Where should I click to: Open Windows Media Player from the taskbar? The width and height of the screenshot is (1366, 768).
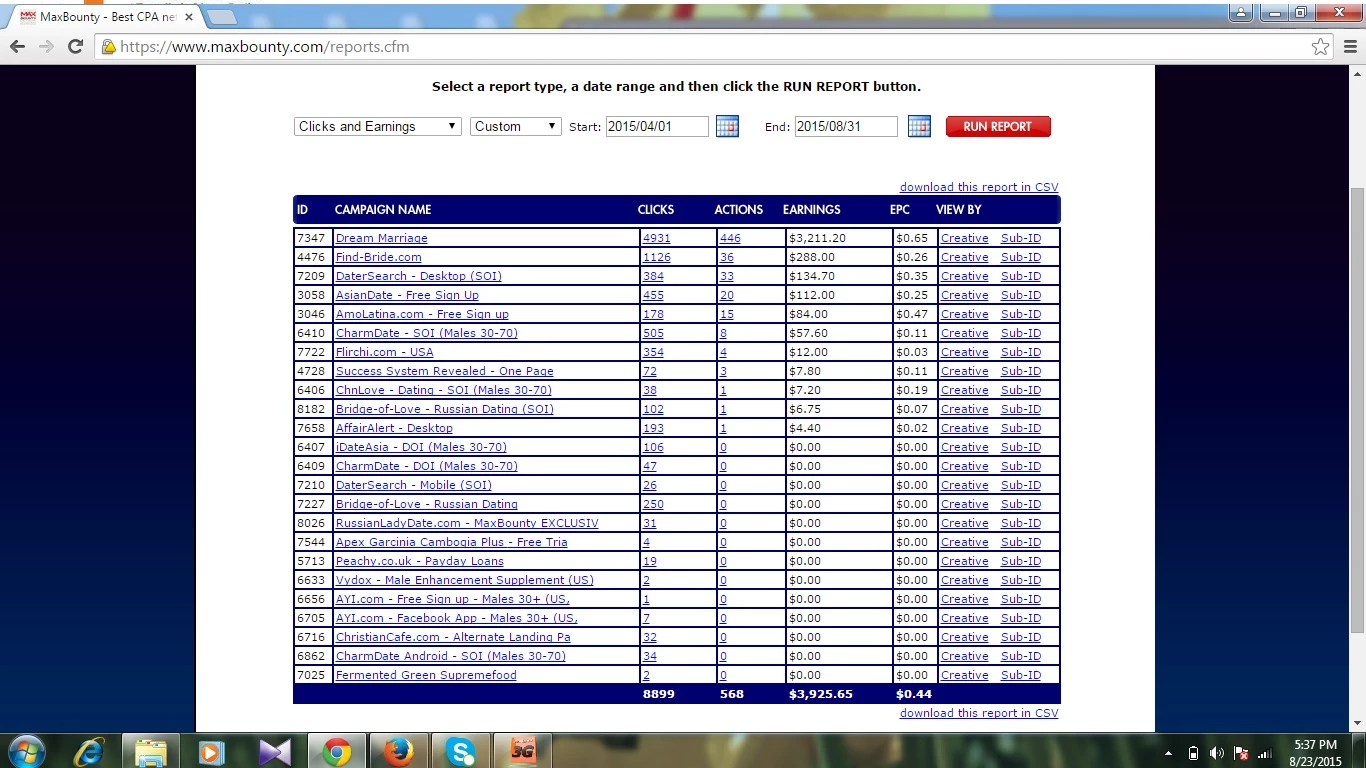coord(212,751)
